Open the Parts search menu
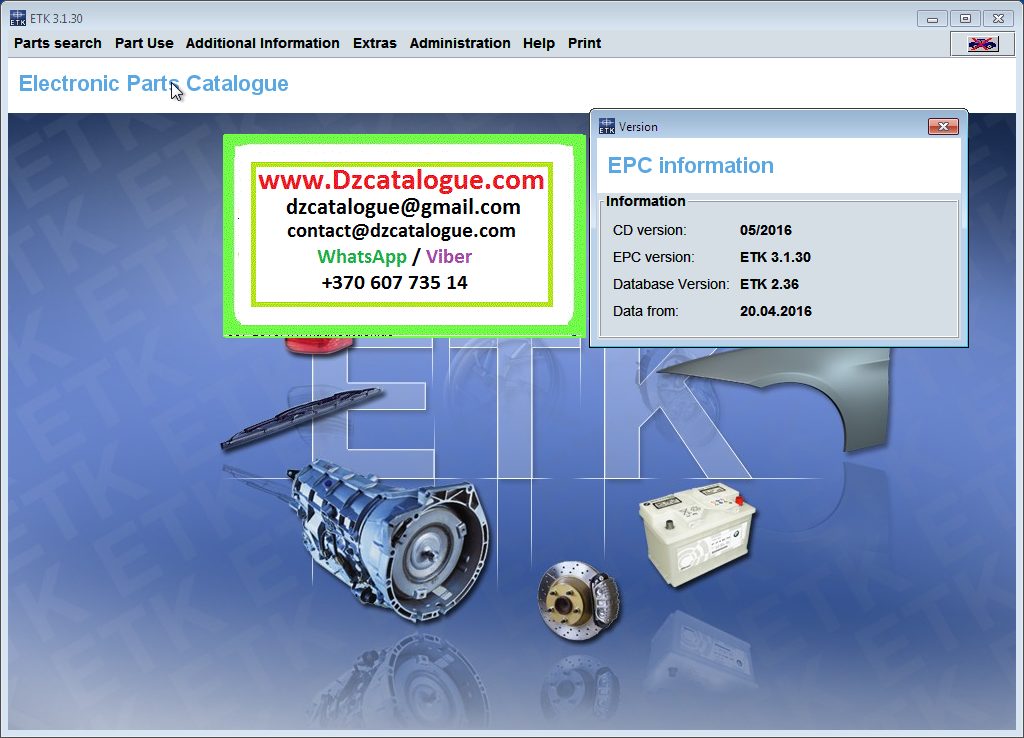Screen dimensions: 1024x738 pos(57,43)
